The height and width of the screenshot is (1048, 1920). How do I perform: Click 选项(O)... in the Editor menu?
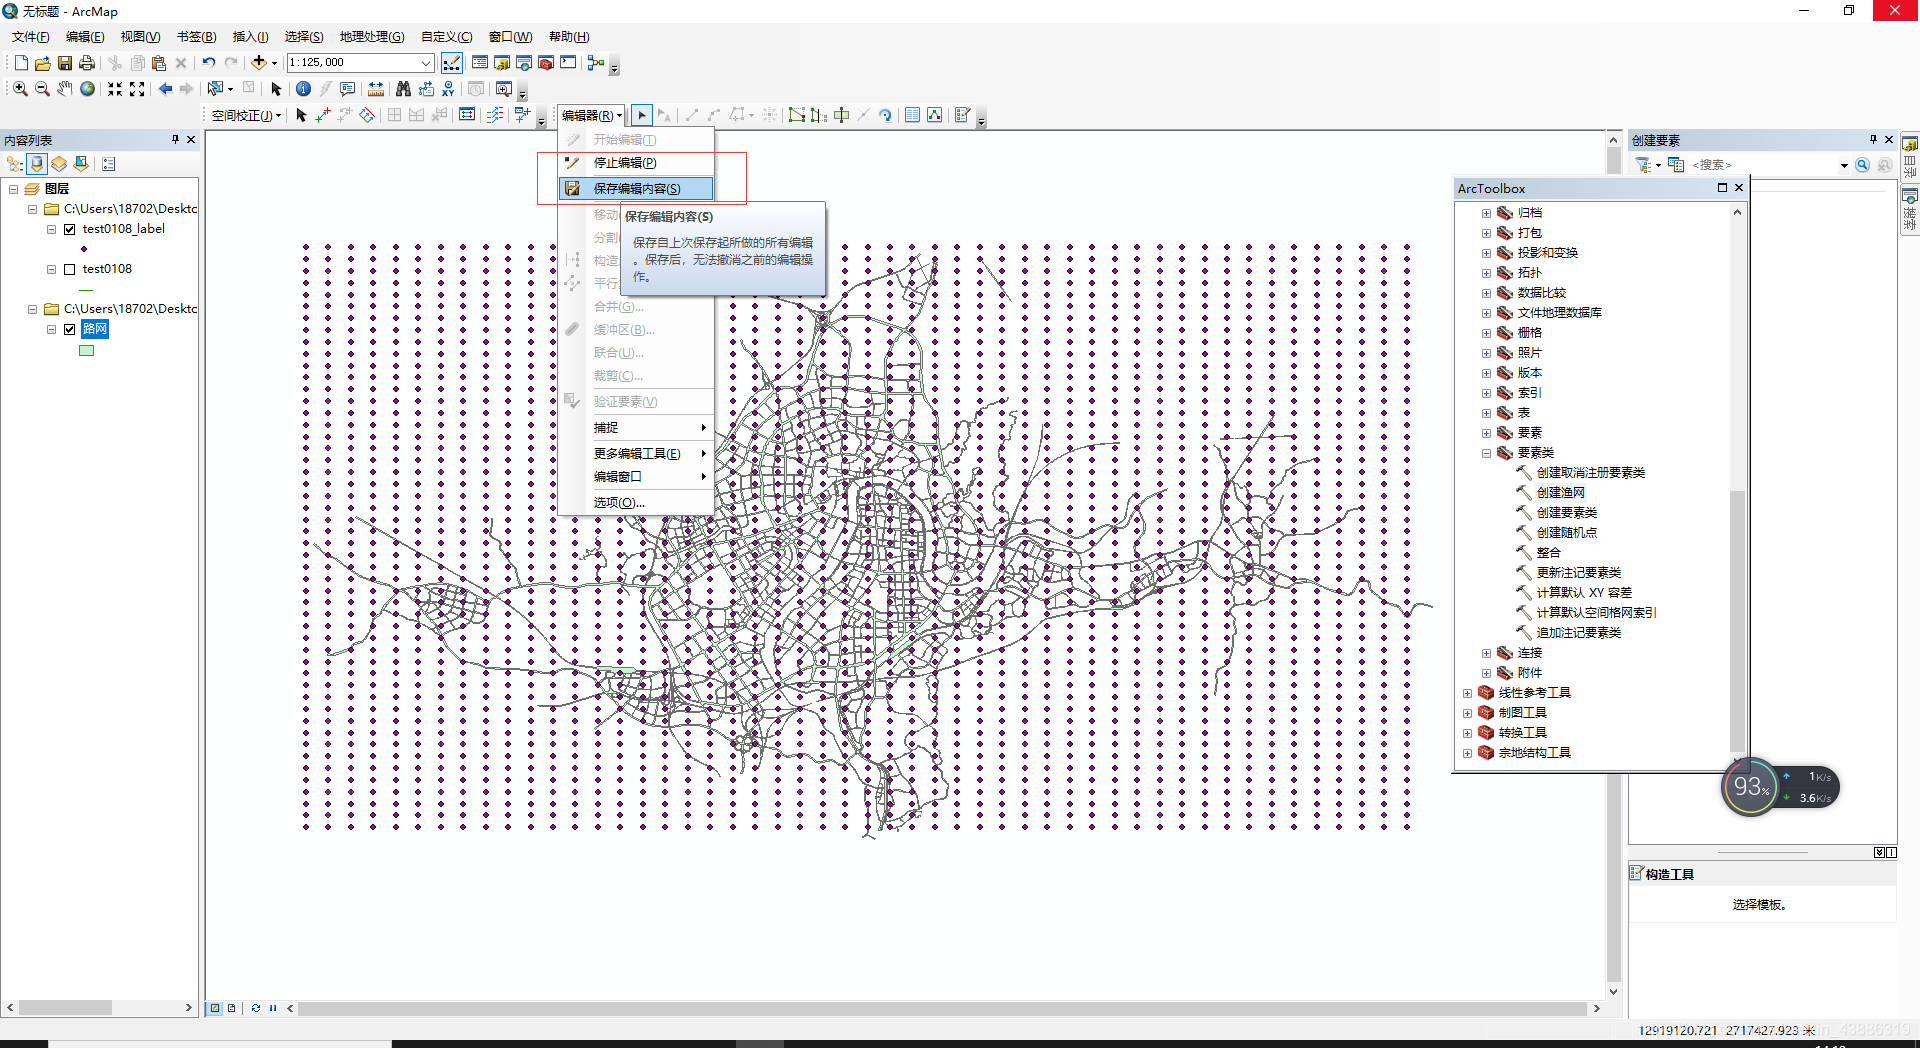(636, 503)
